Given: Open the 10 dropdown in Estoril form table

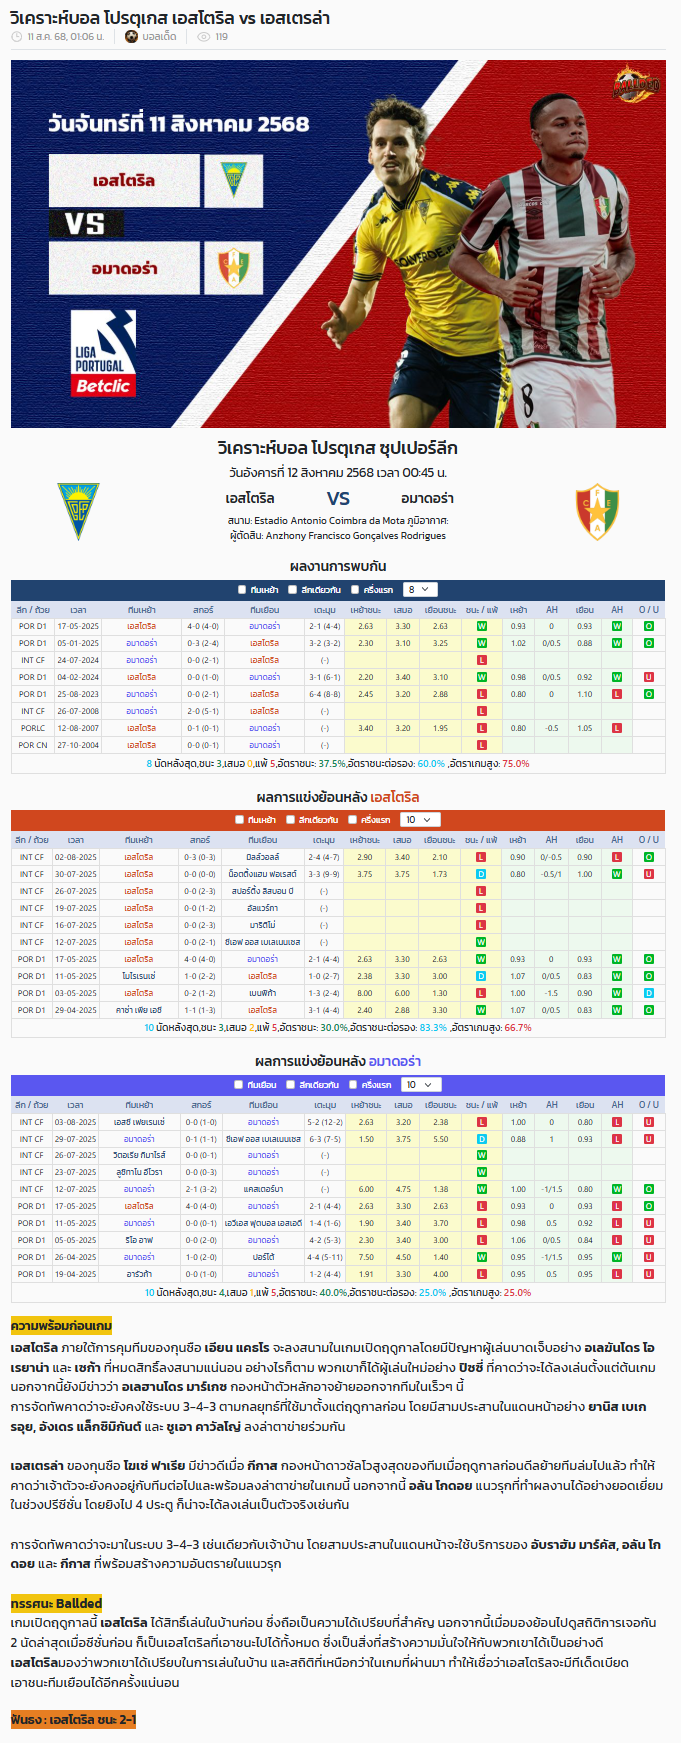Looking at the screenshot, I should [x=419, y=820].
